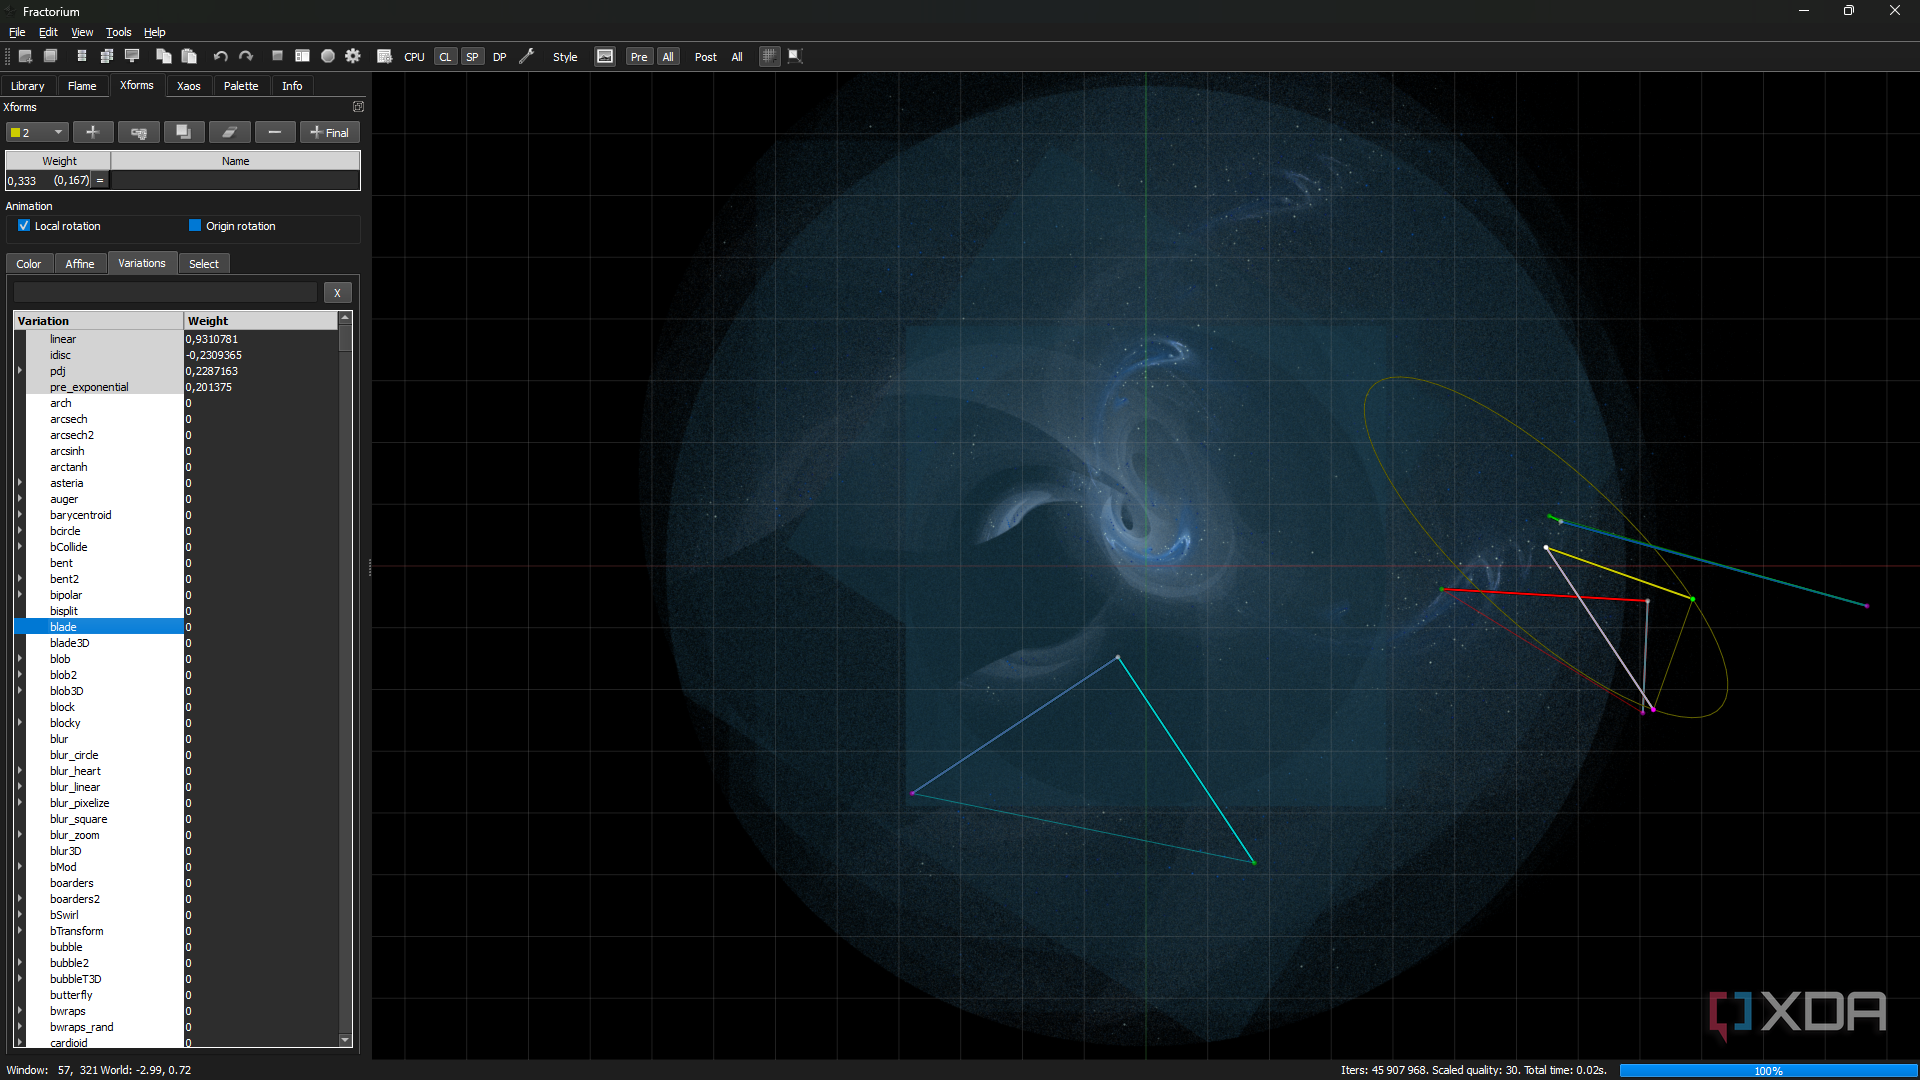Delete the xform with minus button
Viewport: 1920px width, 1080px height.
pos(275,132)
